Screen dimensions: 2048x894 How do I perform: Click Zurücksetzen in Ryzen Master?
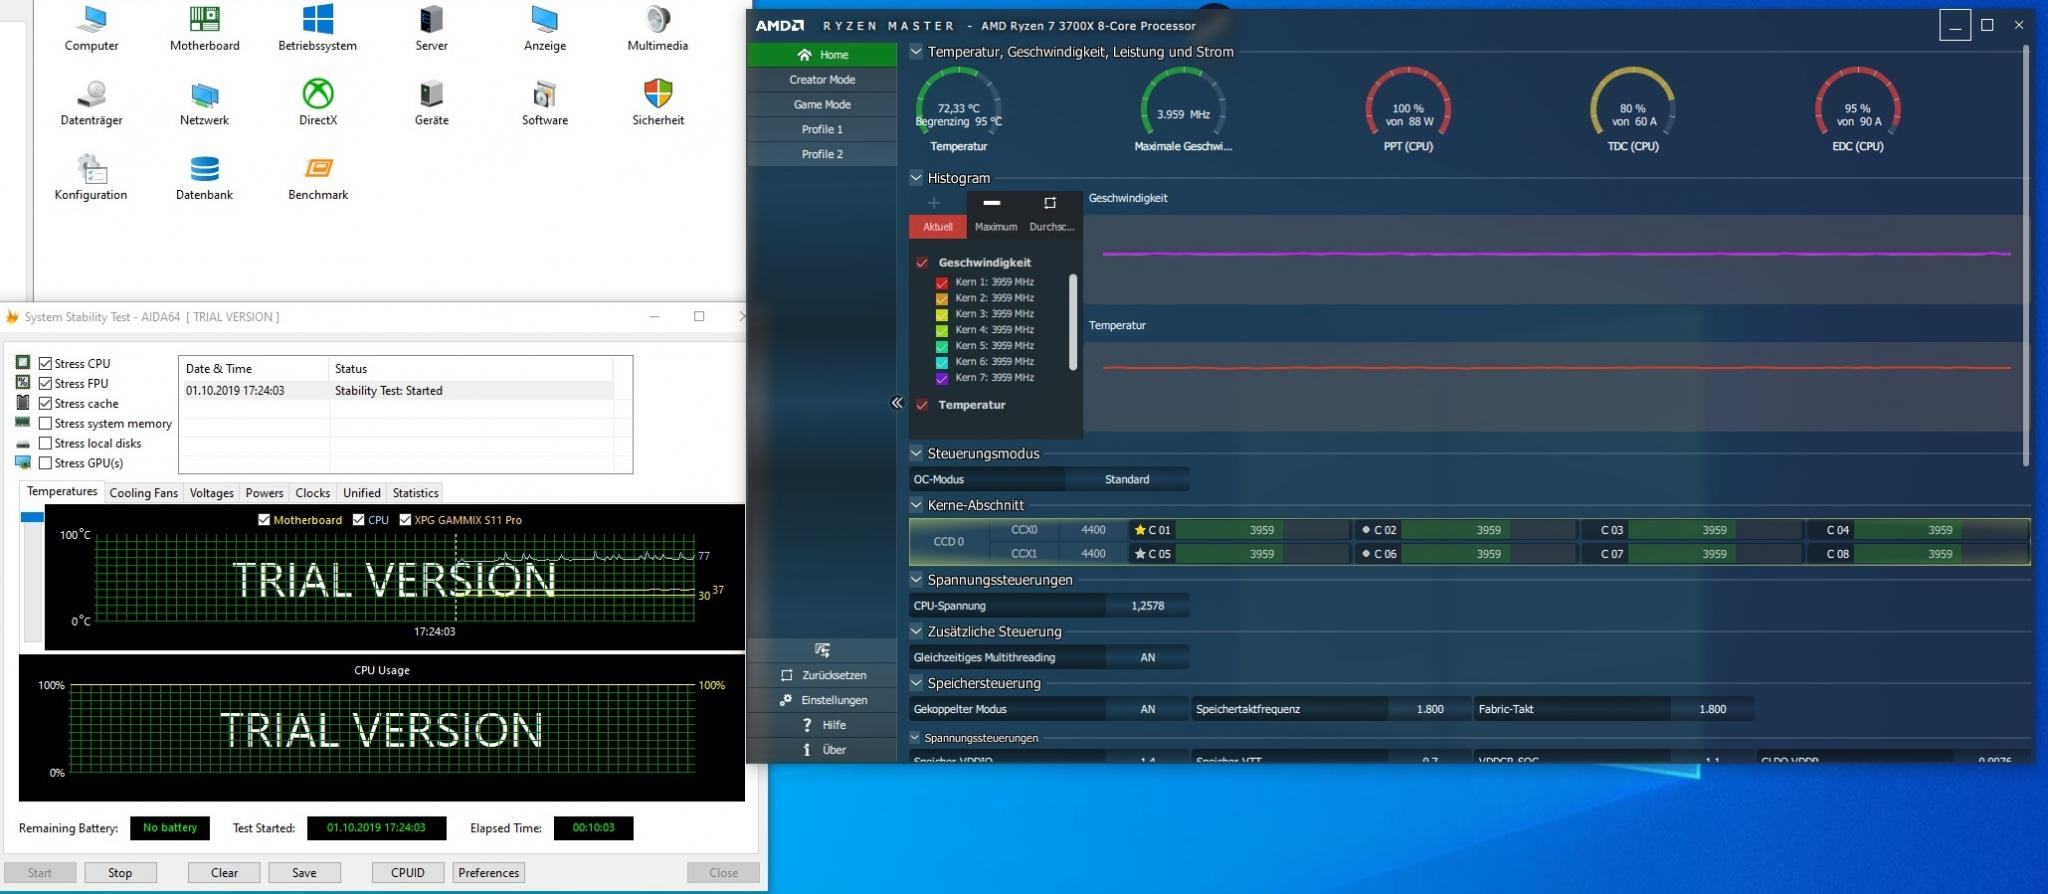[822, 675]
